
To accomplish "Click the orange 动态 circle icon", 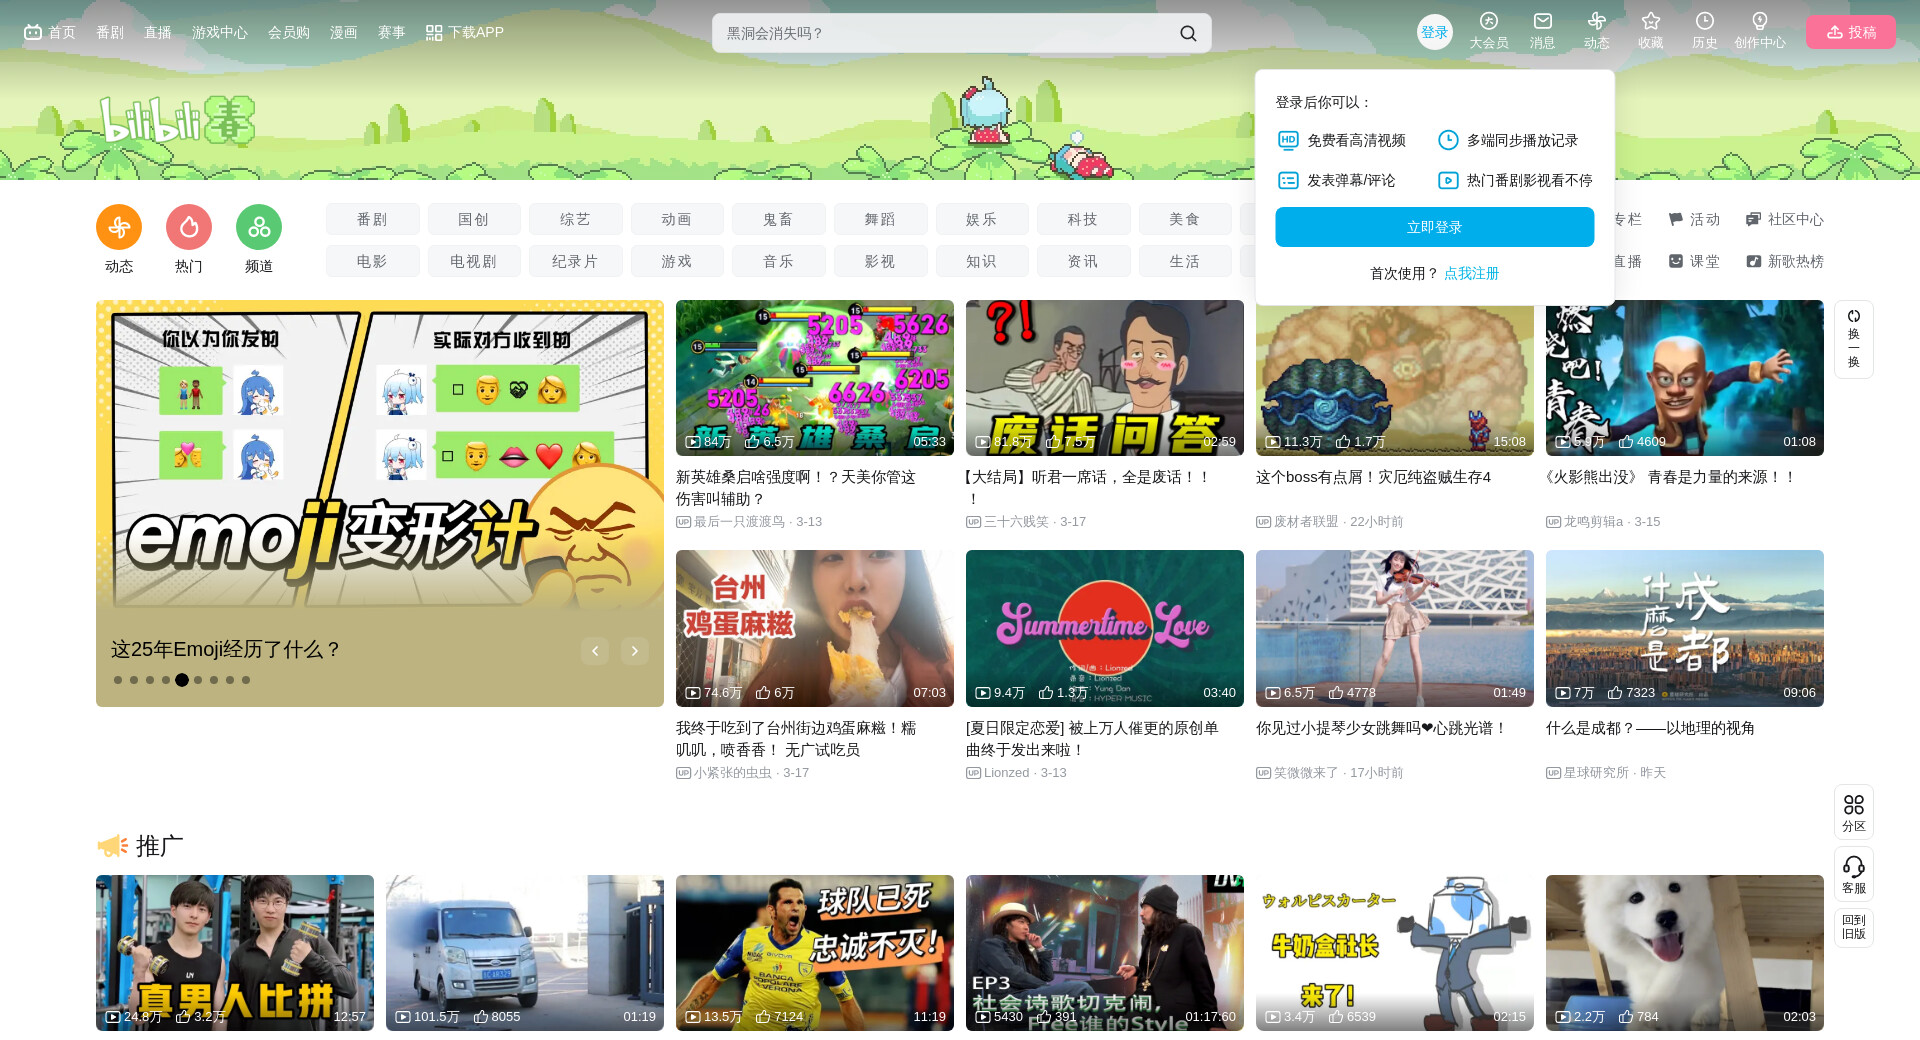I will (119, 228).
